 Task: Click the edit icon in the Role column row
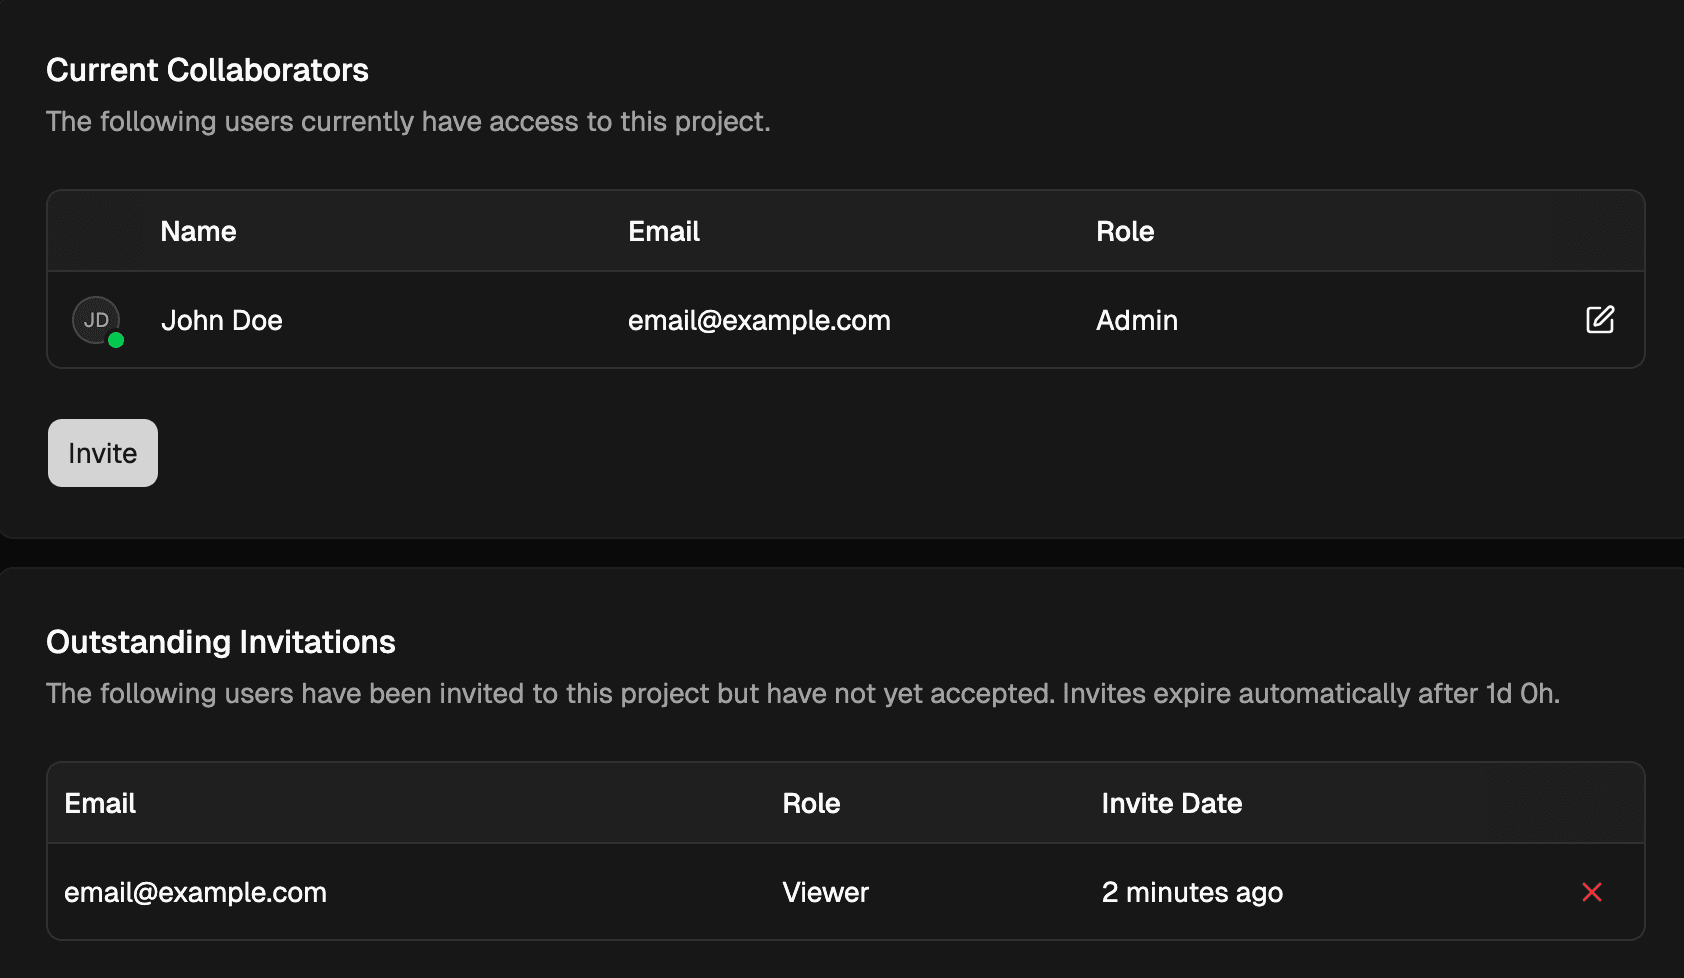click(1599, 320)
